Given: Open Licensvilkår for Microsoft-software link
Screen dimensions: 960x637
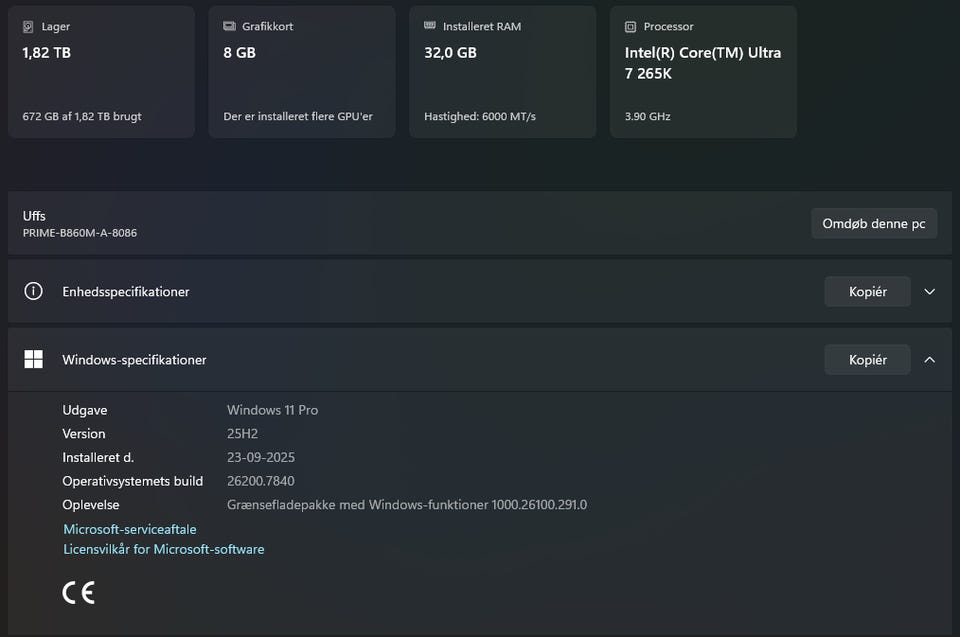Looking at the screenshot, I should click(x=164, y=549).
